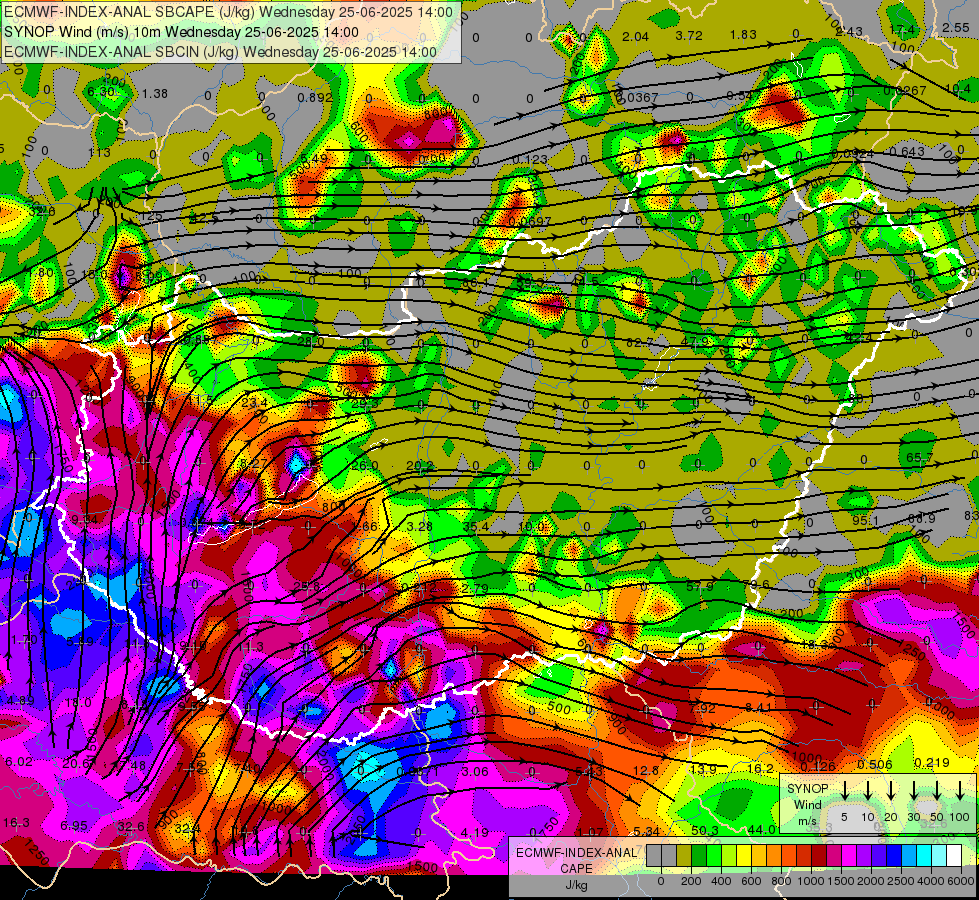Click the 44.0 value on the map
Viewport: 979px width, 900px height.
pos(761,829)
